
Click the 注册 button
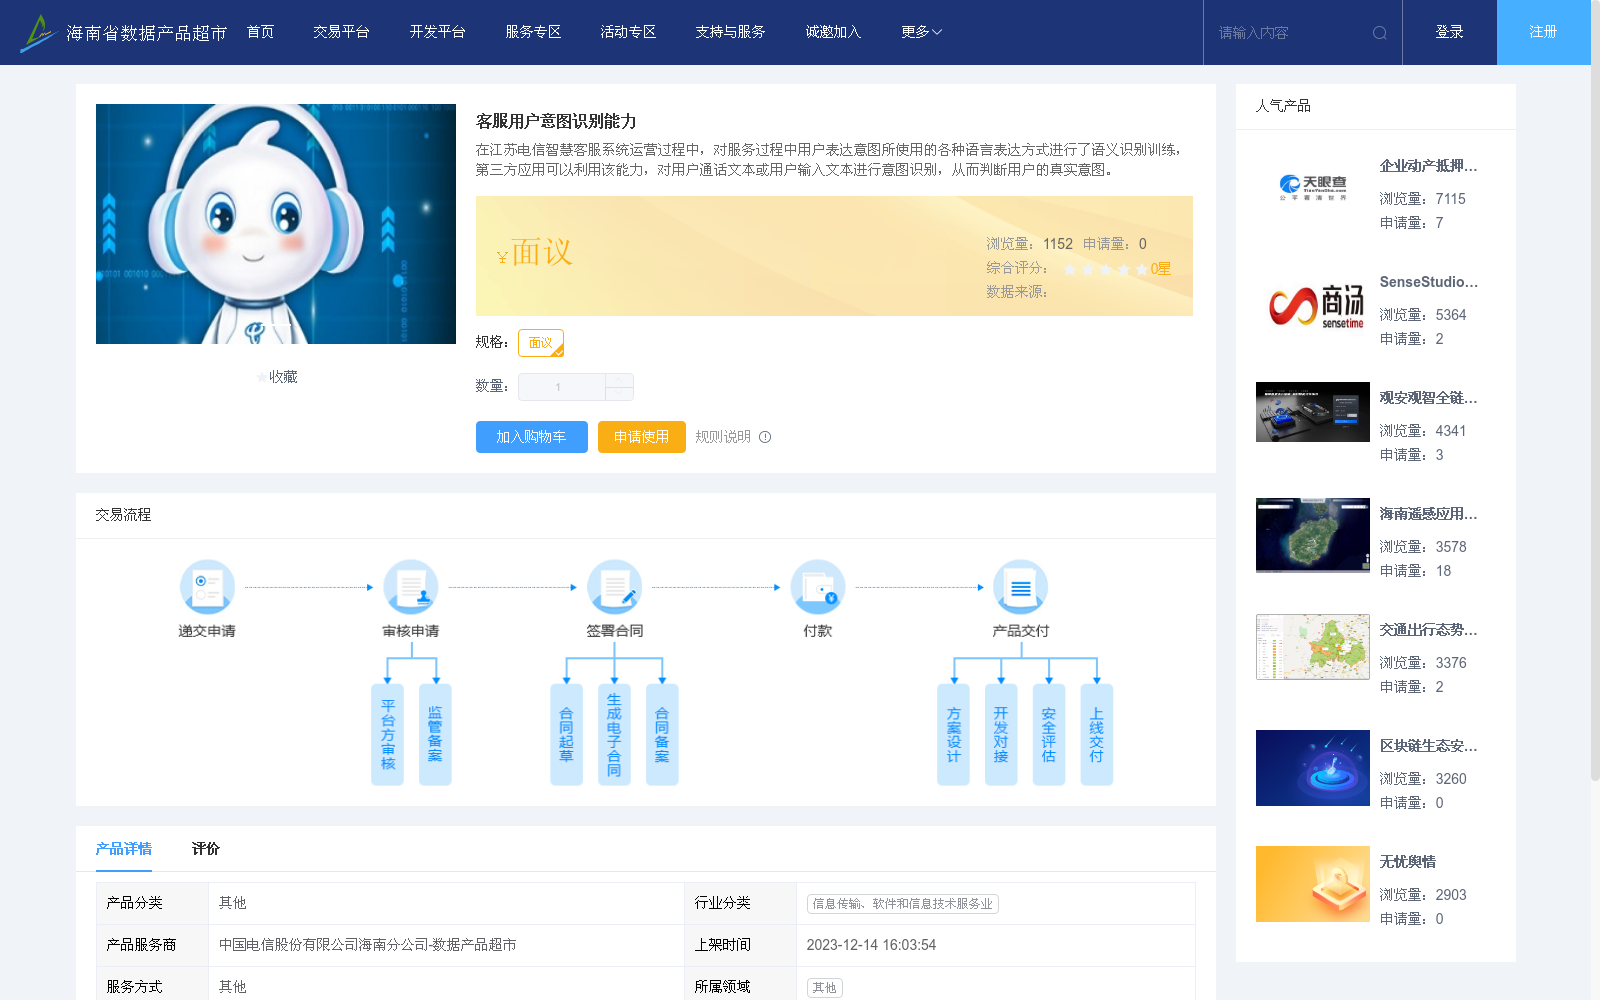click(1544, 32)
